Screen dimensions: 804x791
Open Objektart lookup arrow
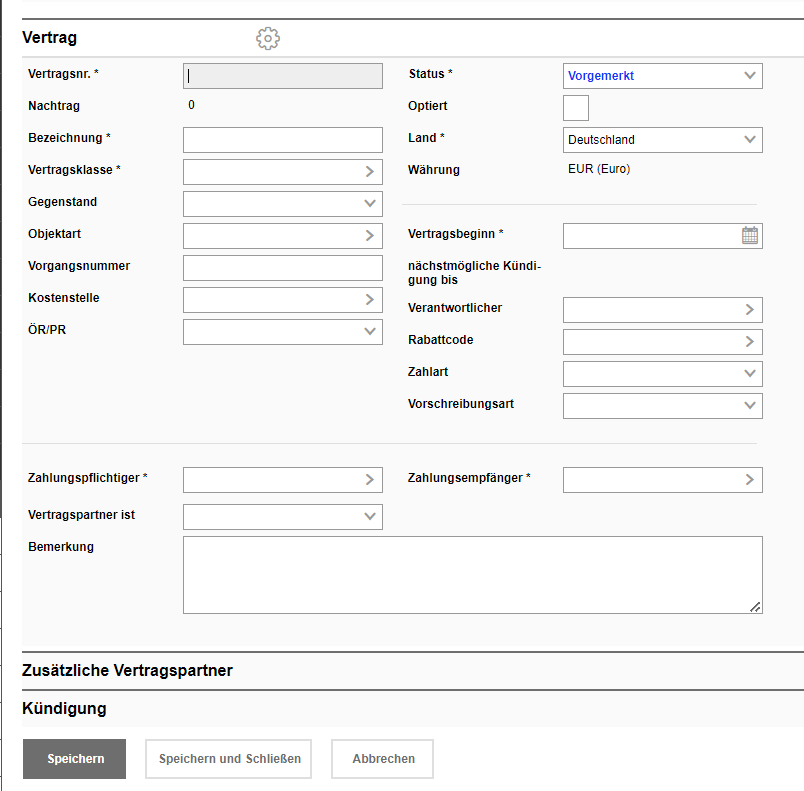369,236
